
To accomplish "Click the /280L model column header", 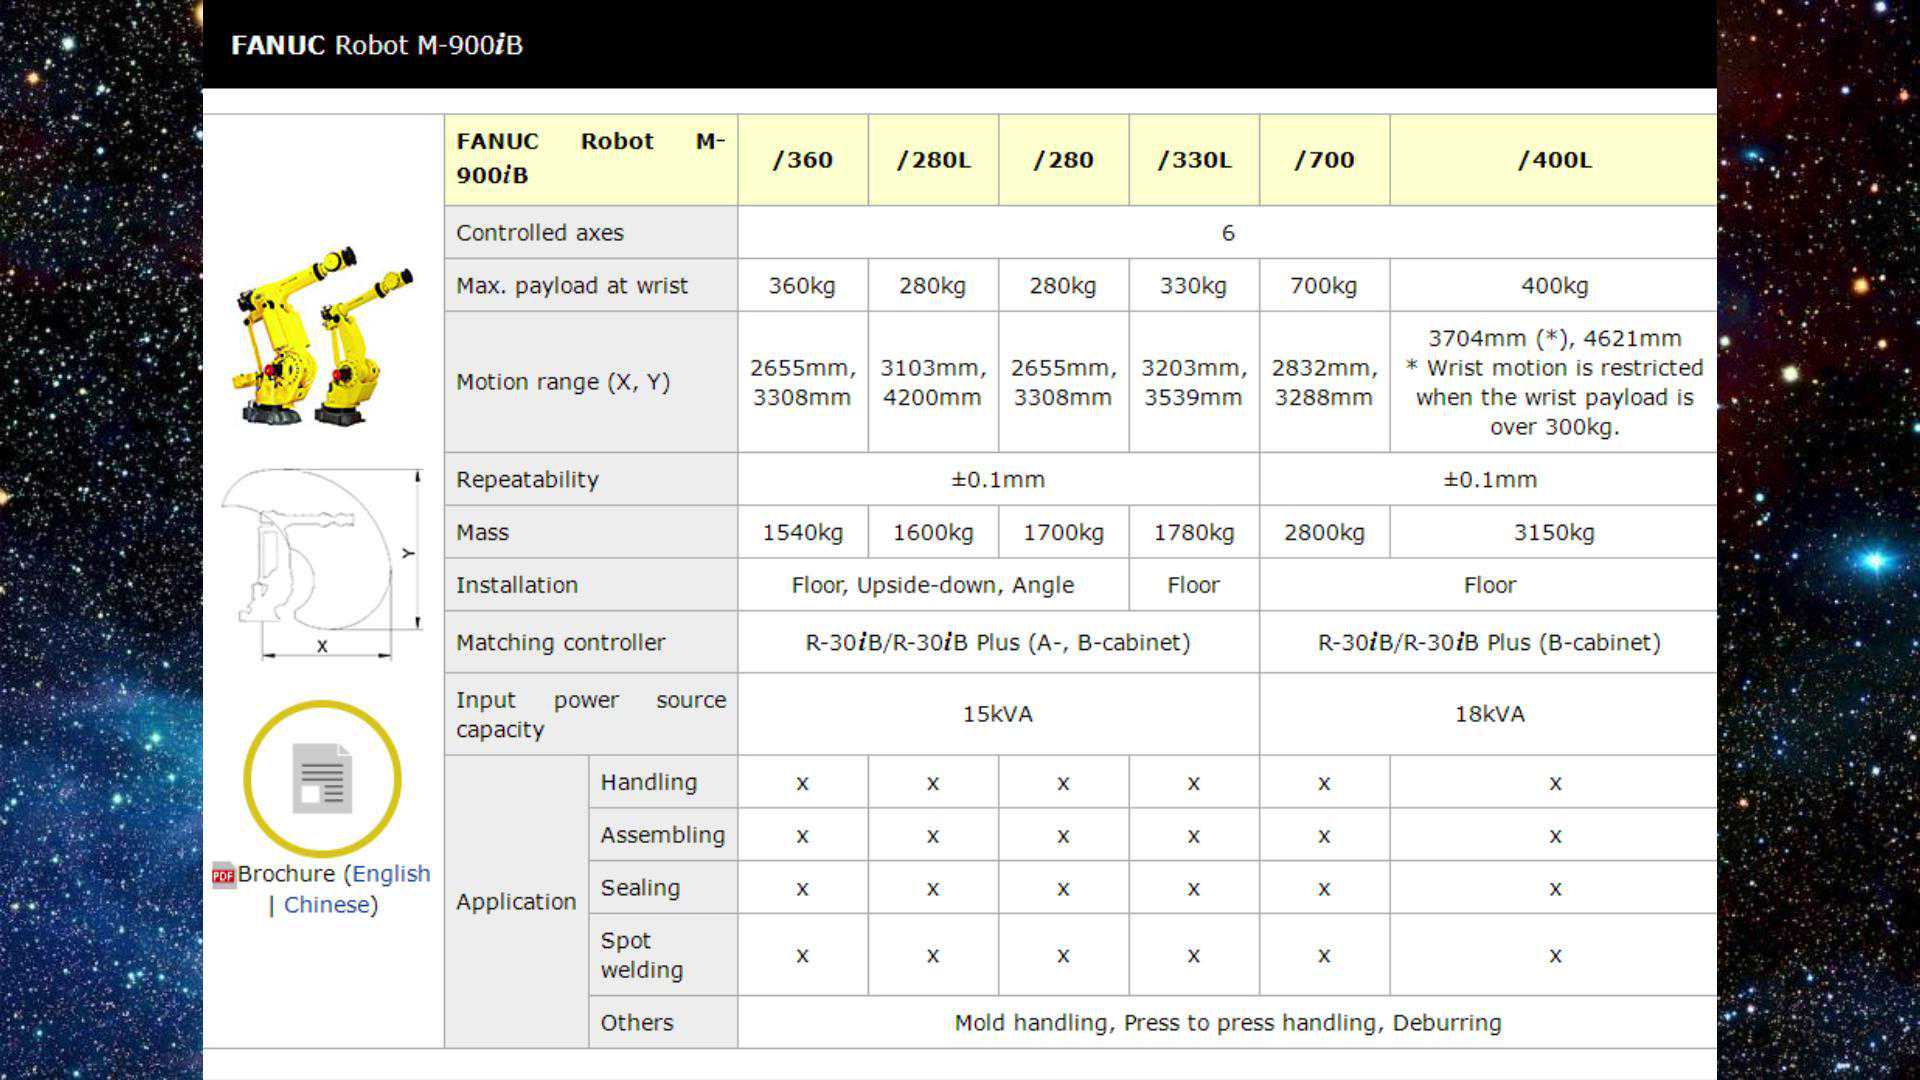I will 933,160.
